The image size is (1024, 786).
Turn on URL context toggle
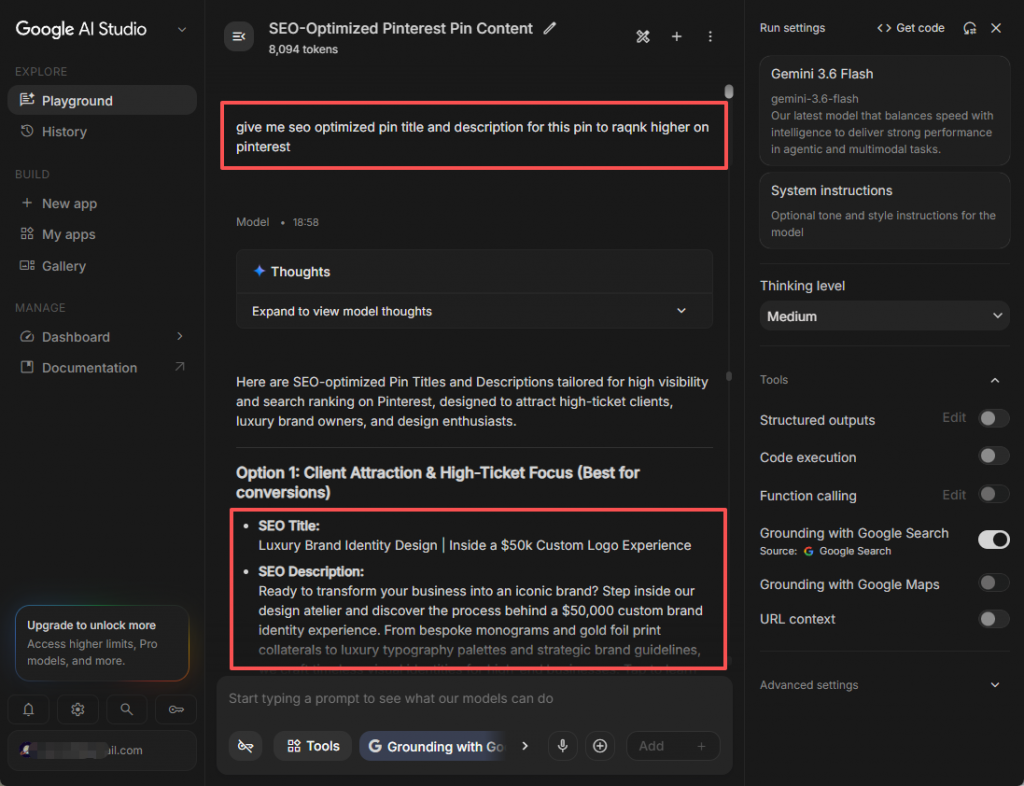pos(993,618)
